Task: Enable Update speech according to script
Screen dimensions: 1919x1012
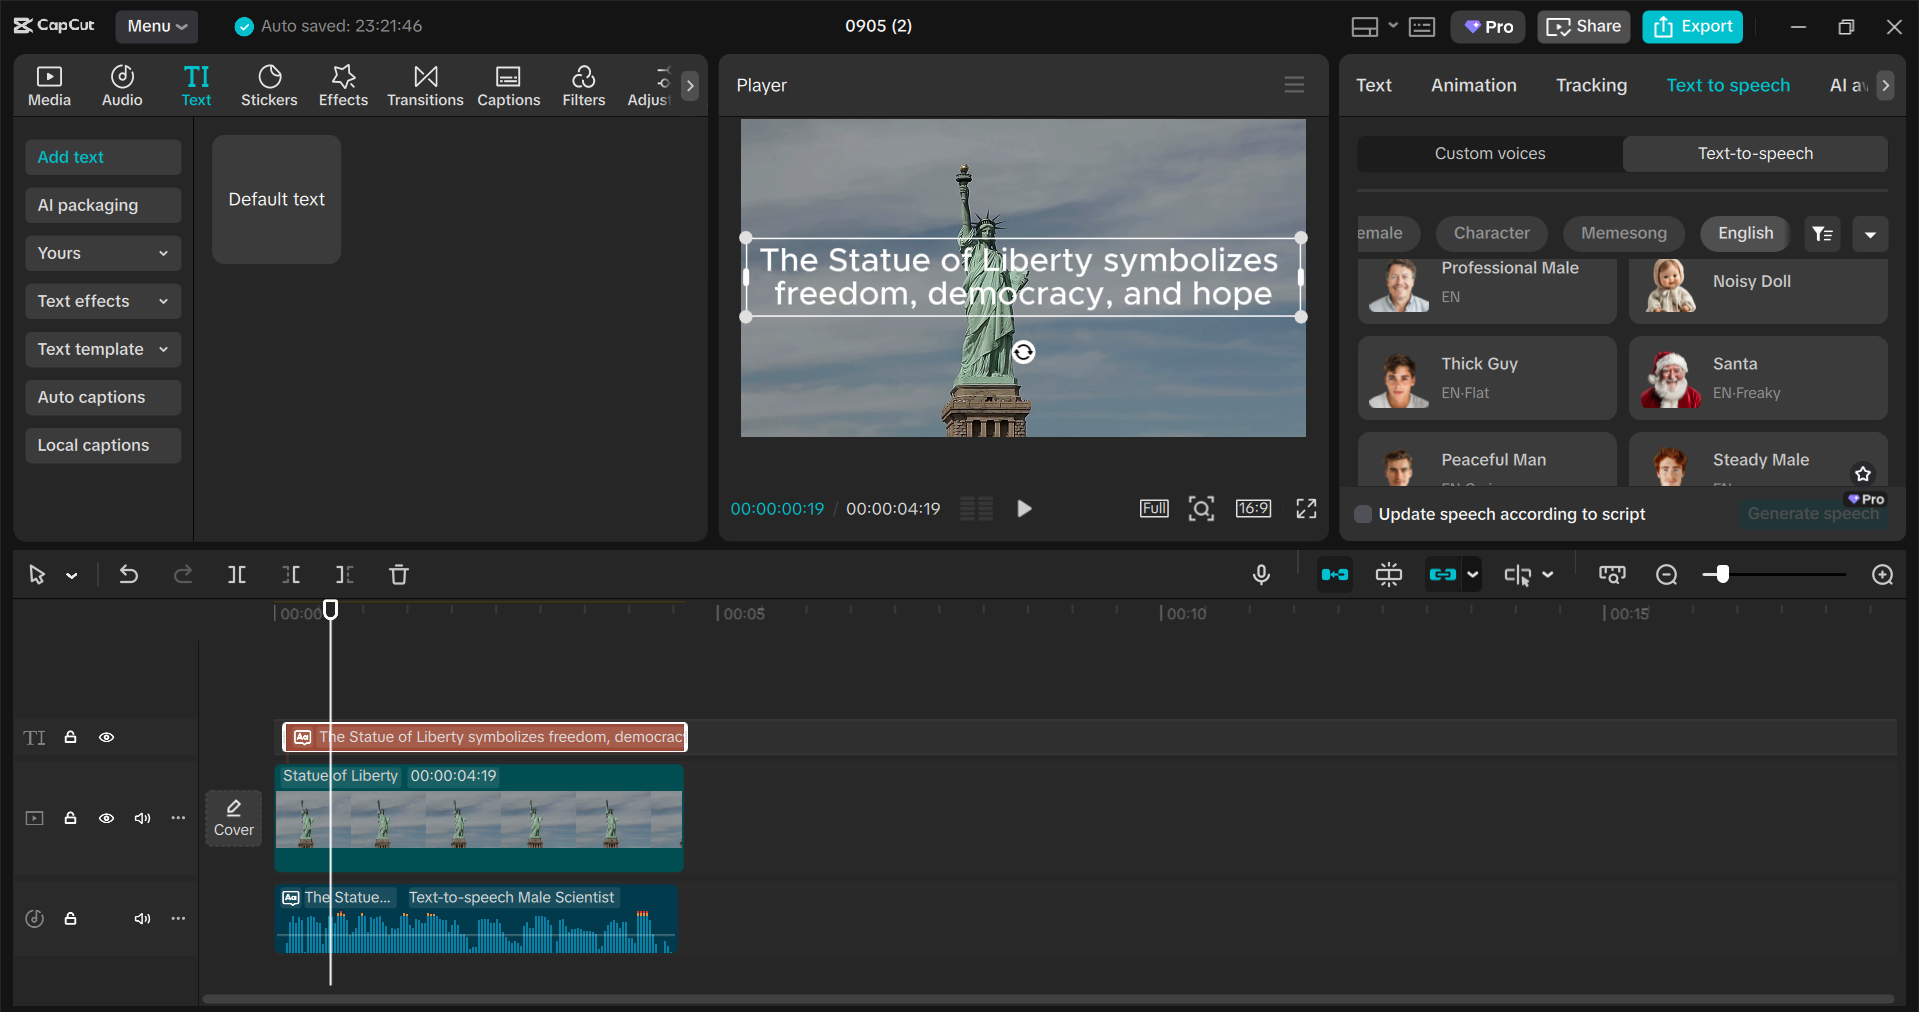Action: pyautogui.click(x=1363, y=514)
